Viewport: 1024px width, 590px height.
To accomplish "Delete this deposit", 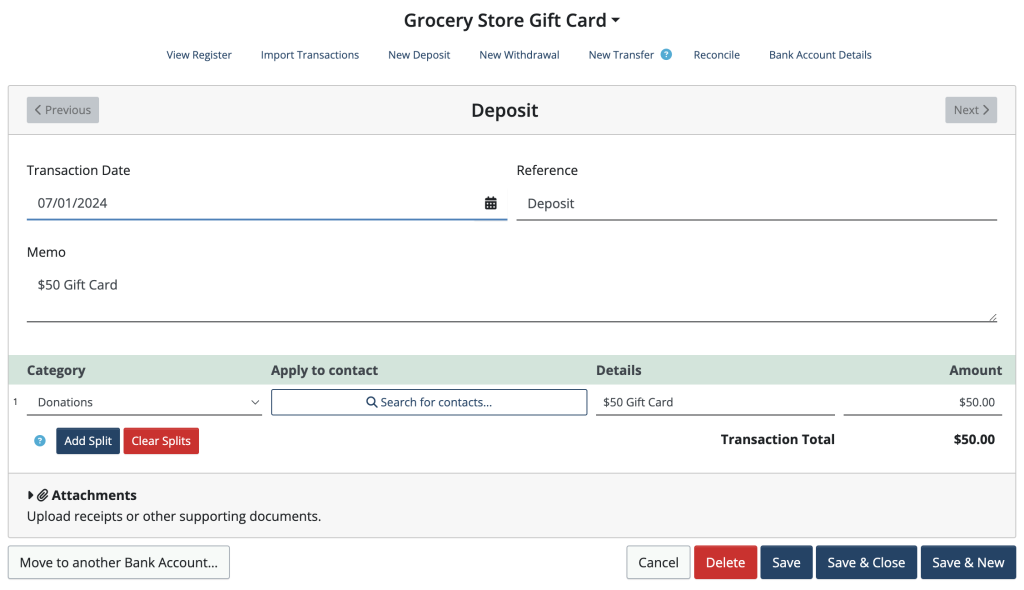I will (x=725, y=562).
